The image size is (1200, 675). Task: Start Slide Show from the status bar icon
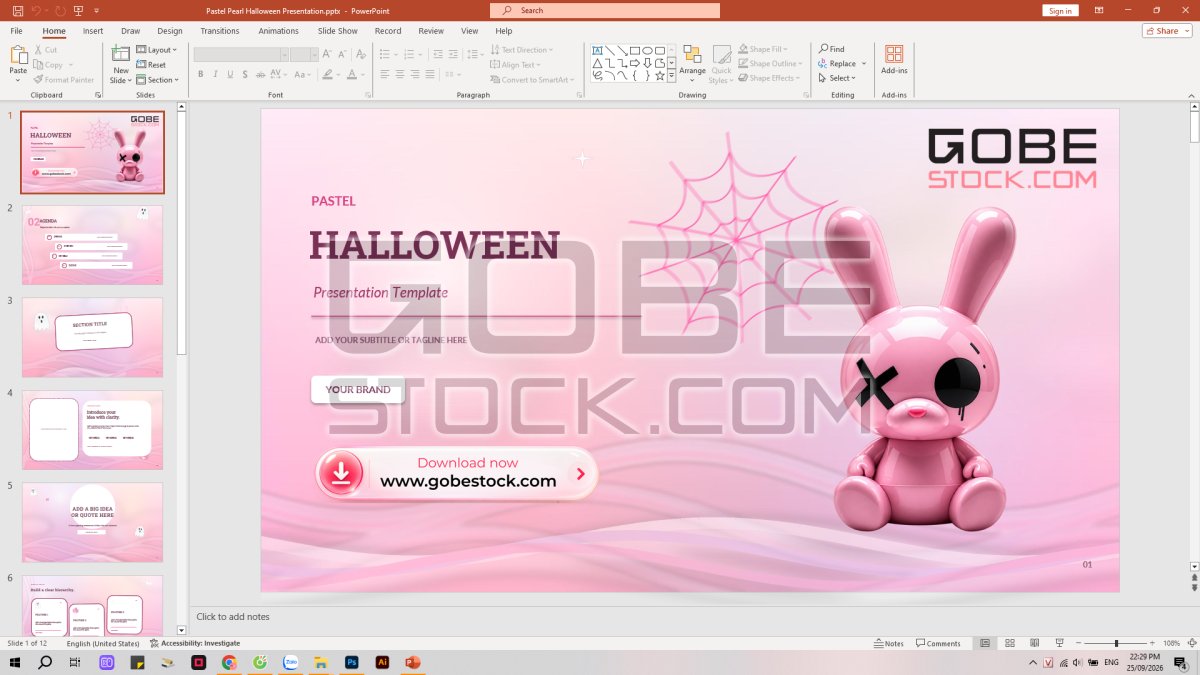[1059, 643]
